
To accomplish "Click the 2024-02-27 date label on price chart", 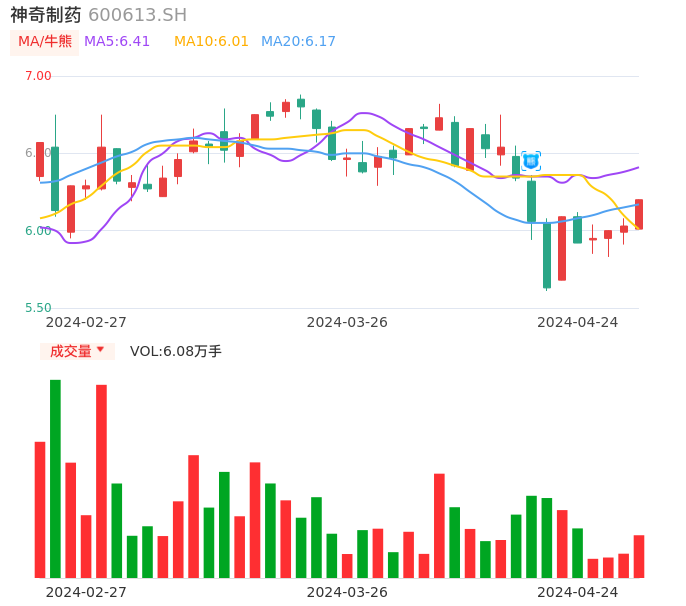I will coord(86,322).
